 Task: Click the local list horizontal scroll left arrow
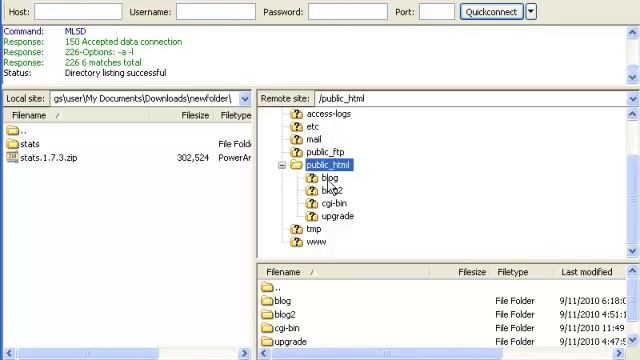(x=9, y=353)
